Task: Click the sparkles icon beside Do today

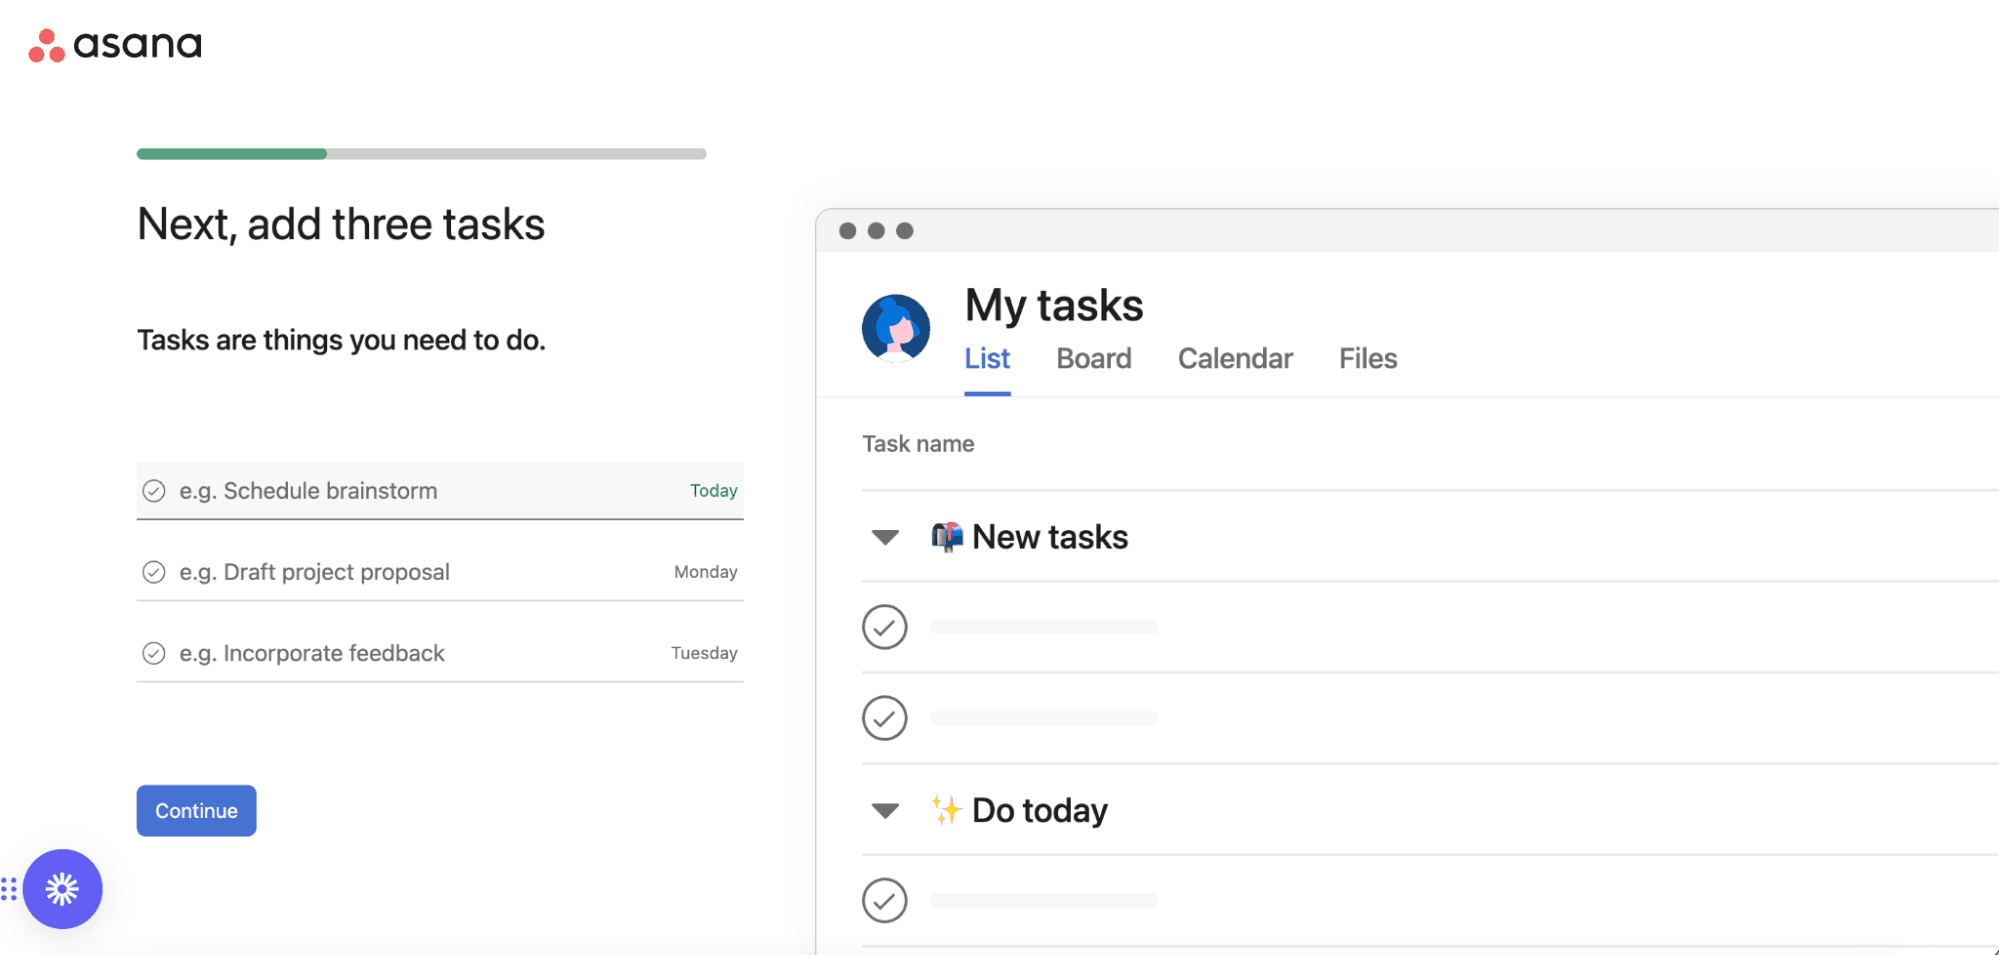Action: 946,810
